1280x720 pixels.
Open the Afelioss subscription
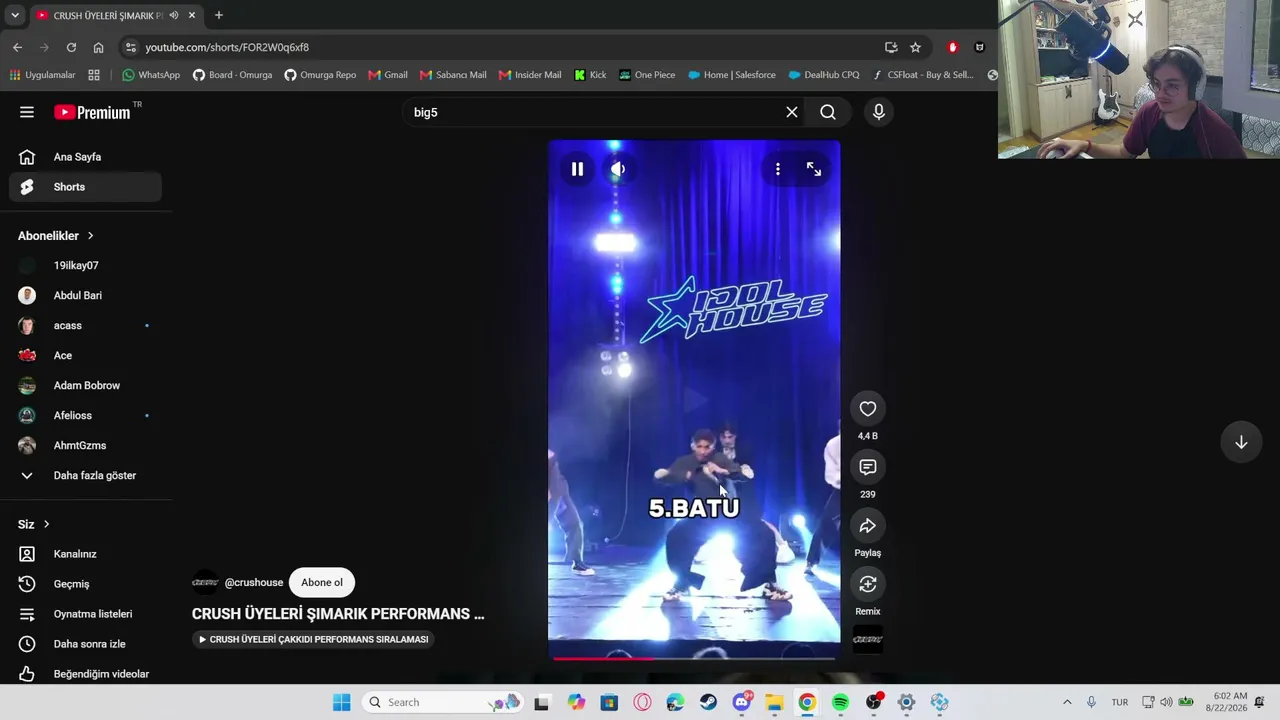coord(85,416)
